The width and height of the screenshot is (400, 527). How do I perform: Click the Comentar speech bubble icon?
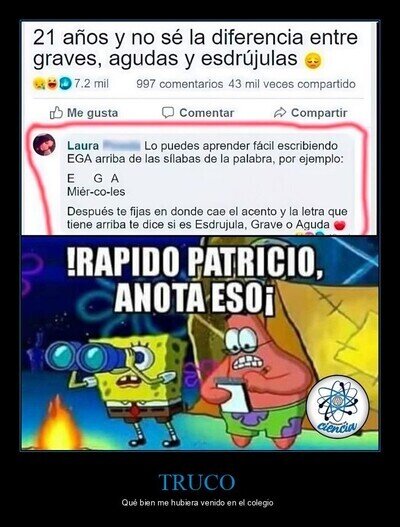pyautogui.click(x=168, y=113)
